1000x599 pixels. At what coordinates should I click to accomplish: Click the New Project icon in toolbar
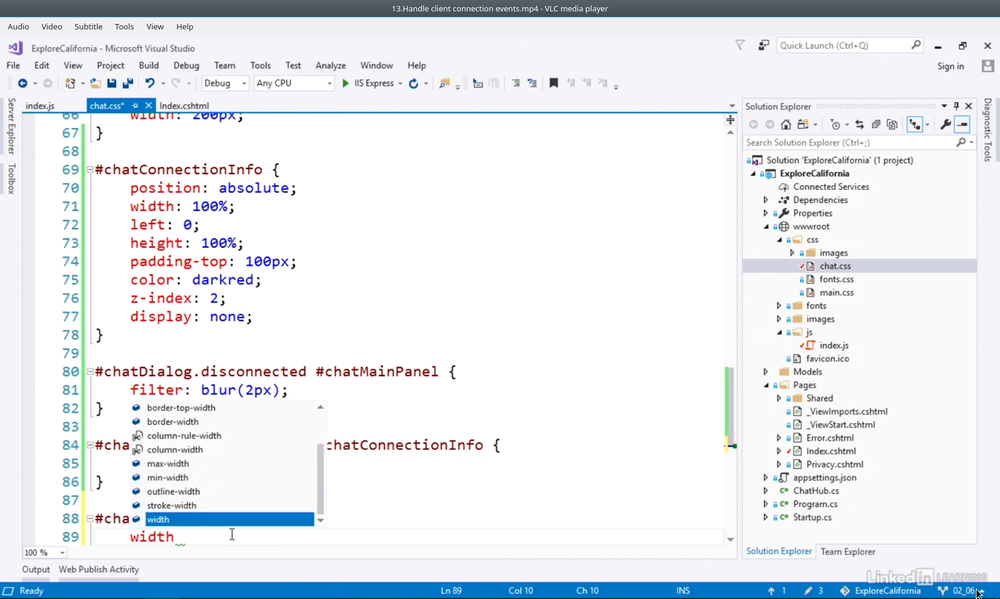coord(70,84)
